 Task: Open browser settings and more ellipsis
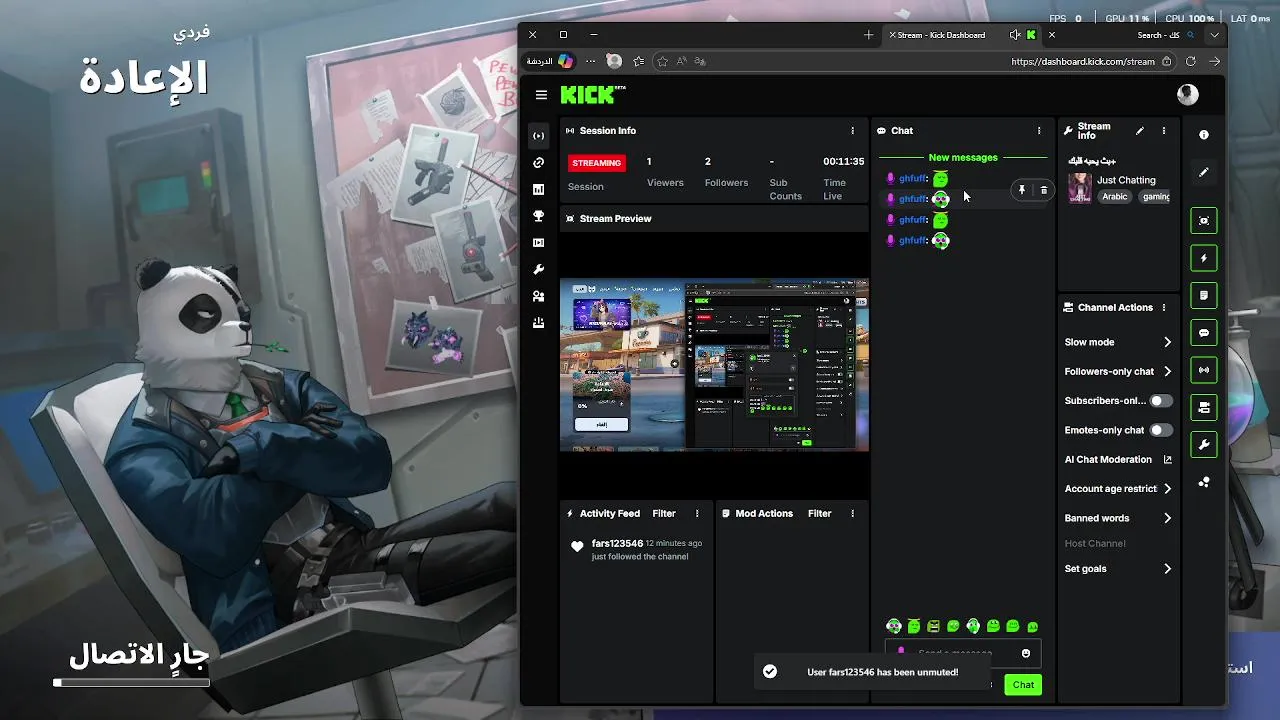pos(590,61)
